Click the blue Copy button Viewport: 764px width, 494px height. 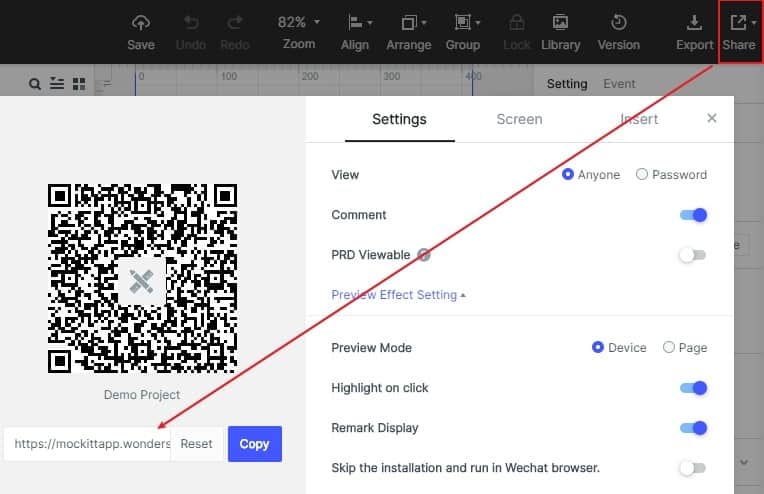[255, 444]
